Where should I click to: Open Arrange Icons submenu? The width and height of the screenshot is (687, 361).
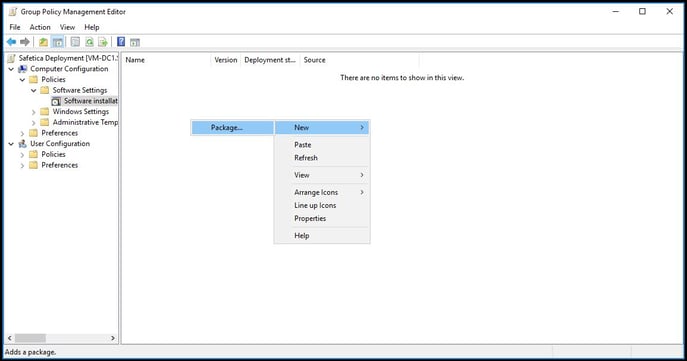pyautogui.click(x=322, y=192)
